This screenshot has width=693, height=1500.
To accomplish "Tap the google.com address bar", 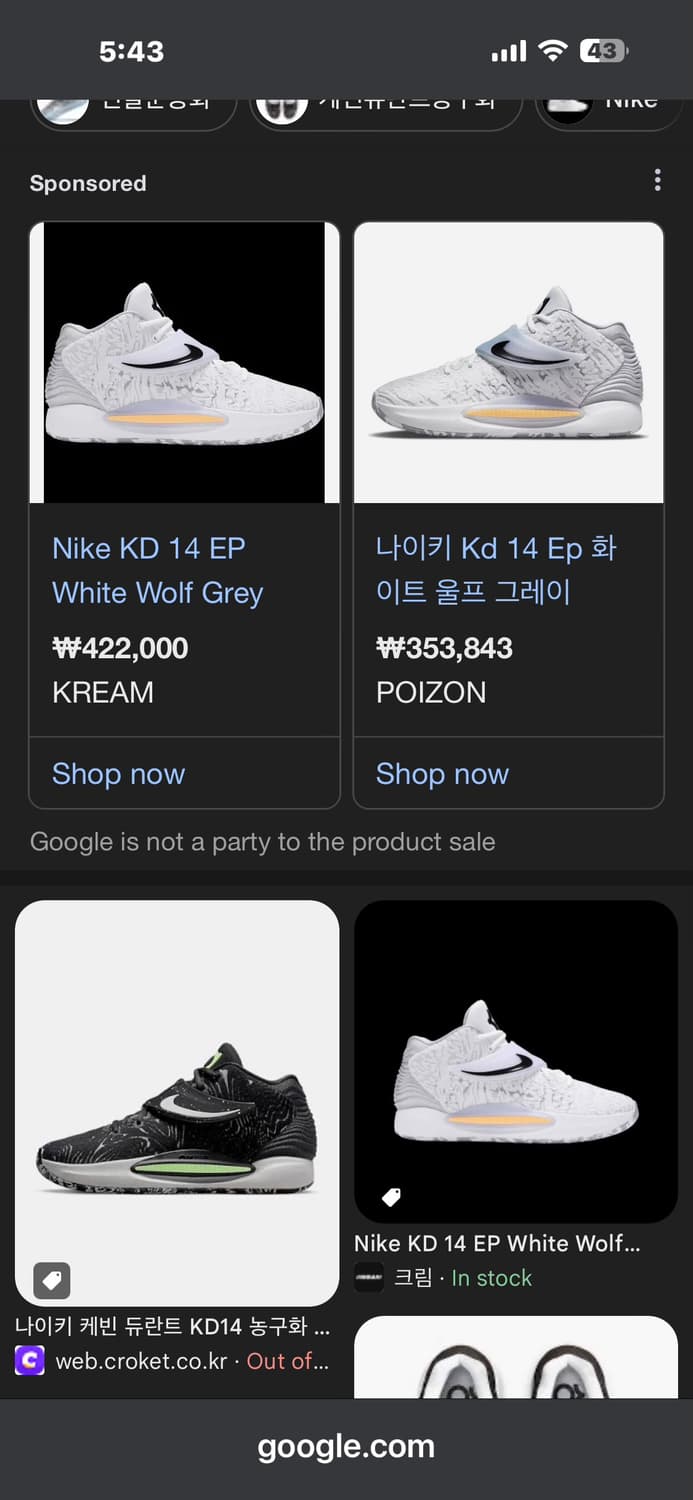I will (346, 1447).
